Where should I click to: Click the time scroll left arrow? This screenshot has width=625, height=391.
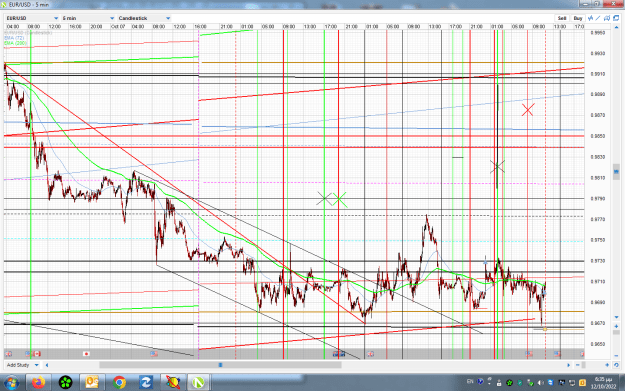47,365
